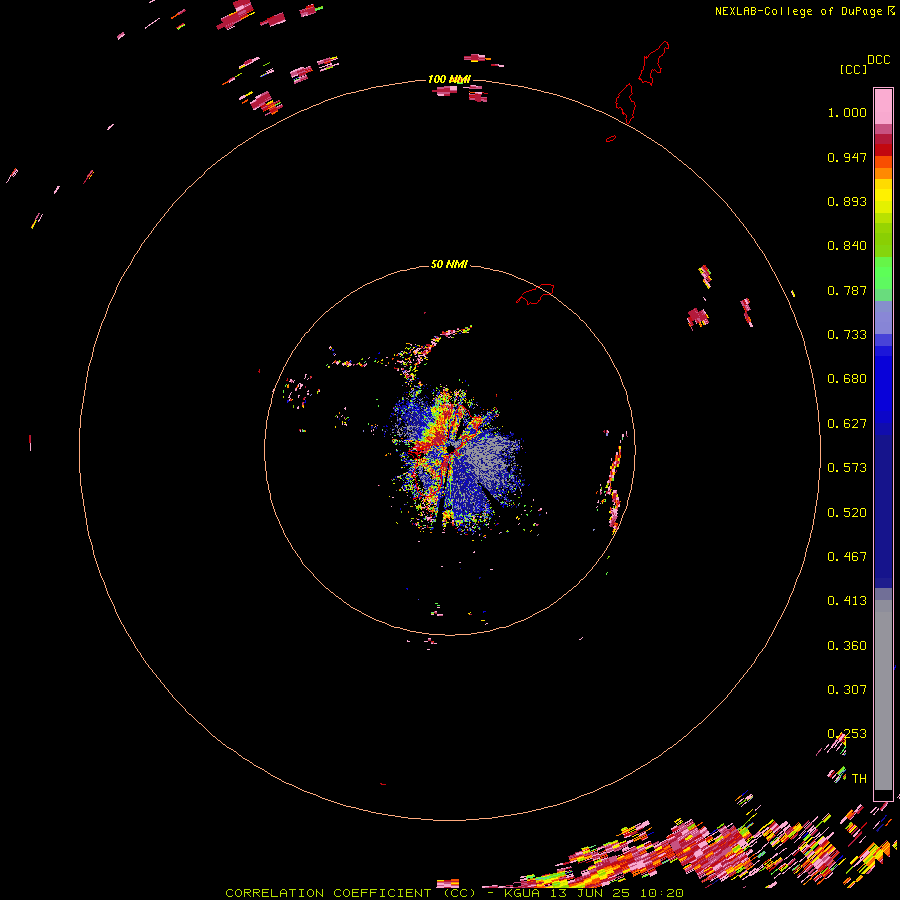Click the CORRELATION COEFFICIENT (CC) caption
Viewport: 900px width, 900px height.
[x=351, y=893]
